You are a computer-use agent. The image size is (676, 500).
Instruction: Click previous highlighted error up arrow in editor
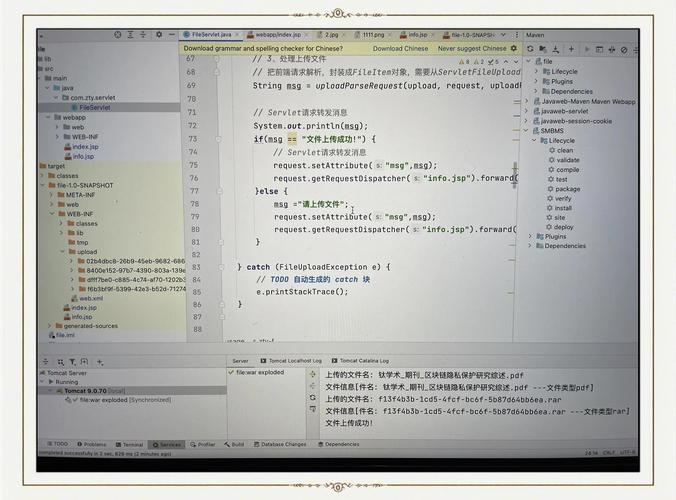[506, 62]
